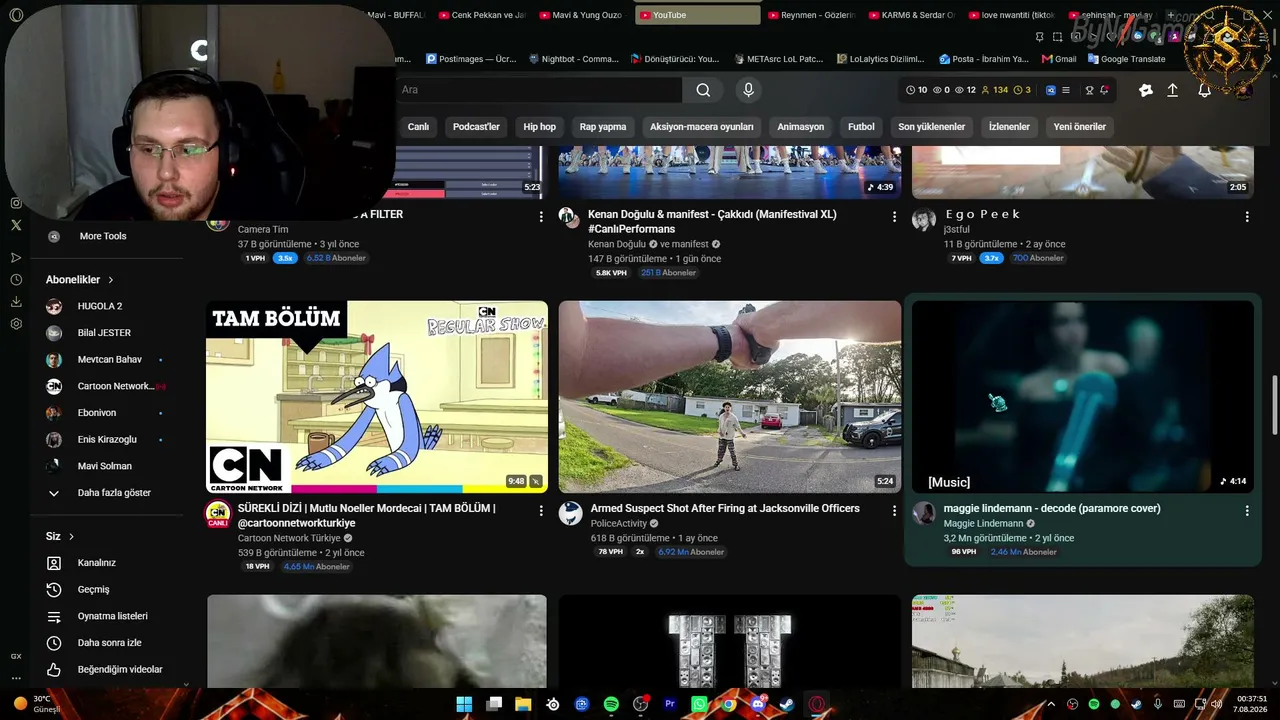This screenshot has height=720, width=1280.
Task: Open the Opera sidebar Instagram icon
Action: pyautogui.click(x=16, y=203)
